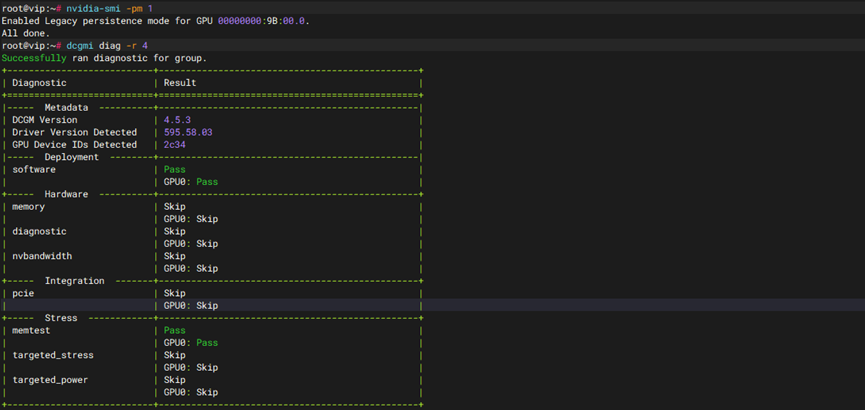Click the 'GPU Device IDs Detected' label
This screenshot has height=410, width=865.
(x=74, y=145)
